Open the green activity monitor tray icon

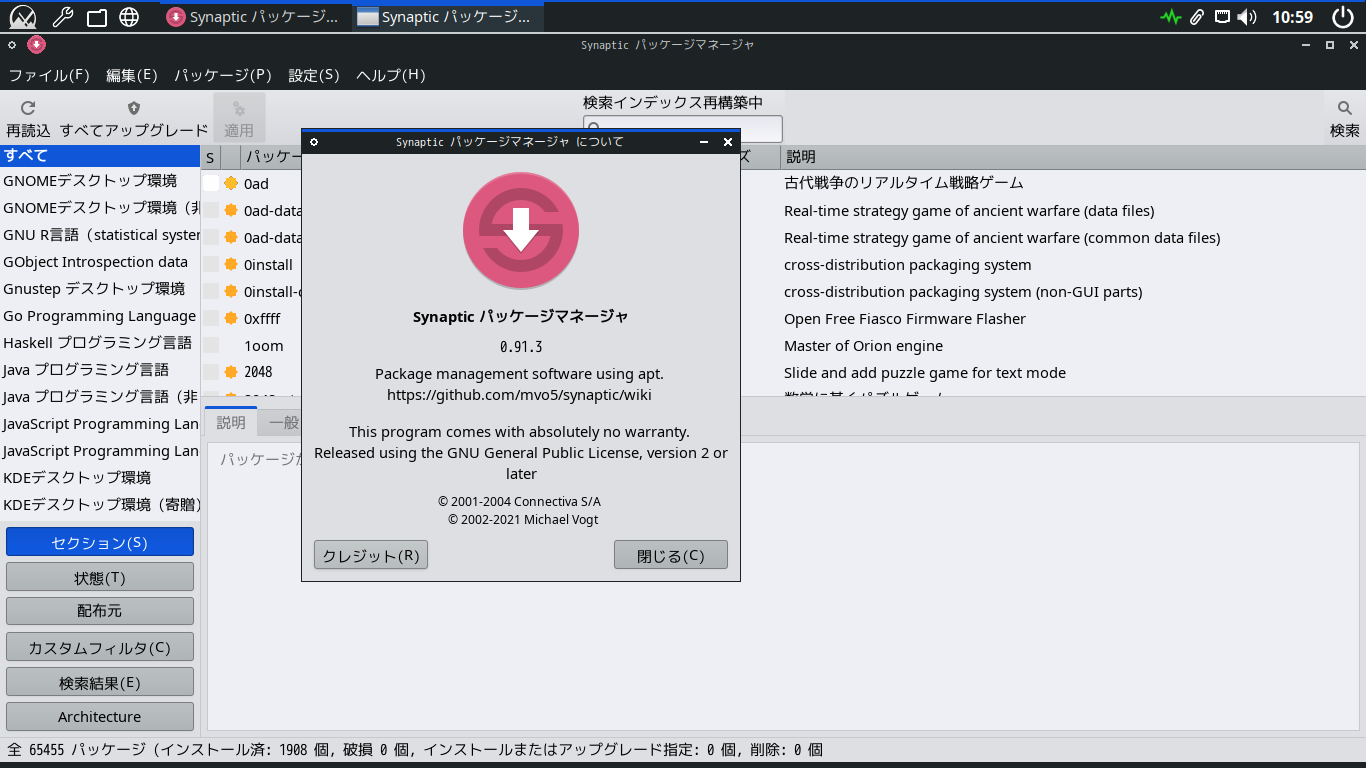[x=1171, y=17]
